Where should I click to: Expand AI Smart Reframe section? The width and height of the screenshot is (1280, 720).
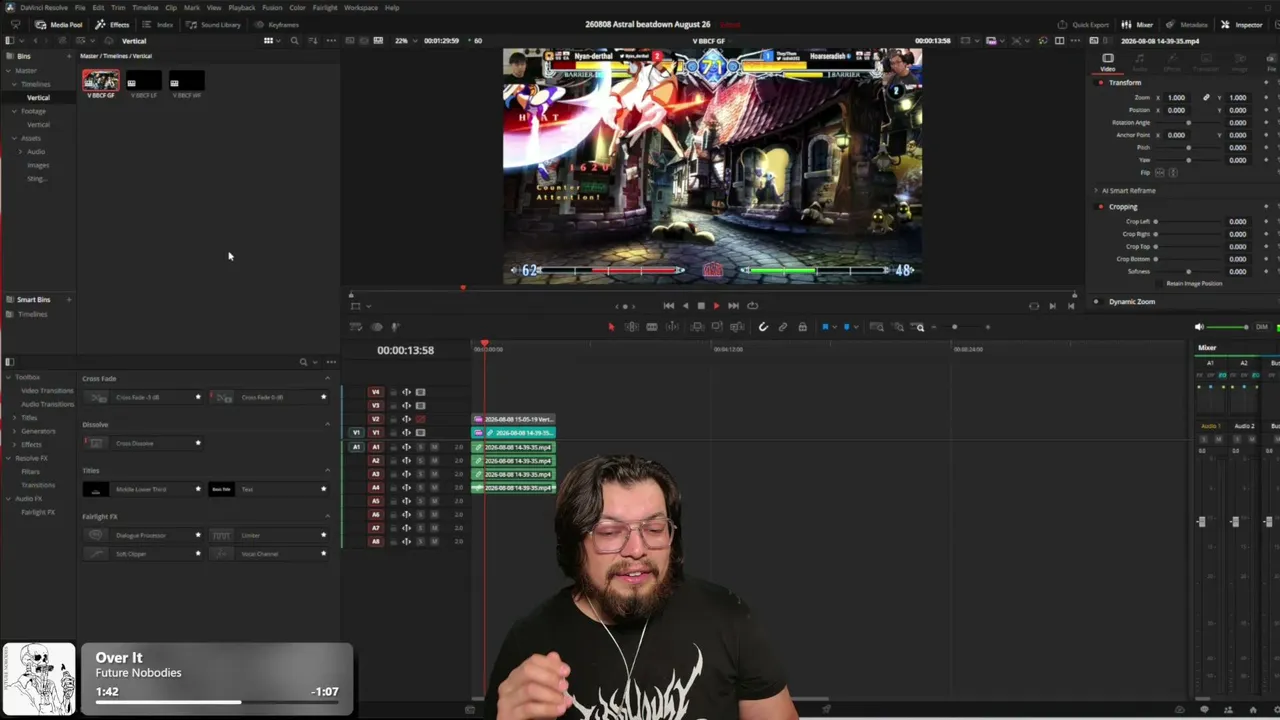pyautogui.click(x=1096, y=191)
